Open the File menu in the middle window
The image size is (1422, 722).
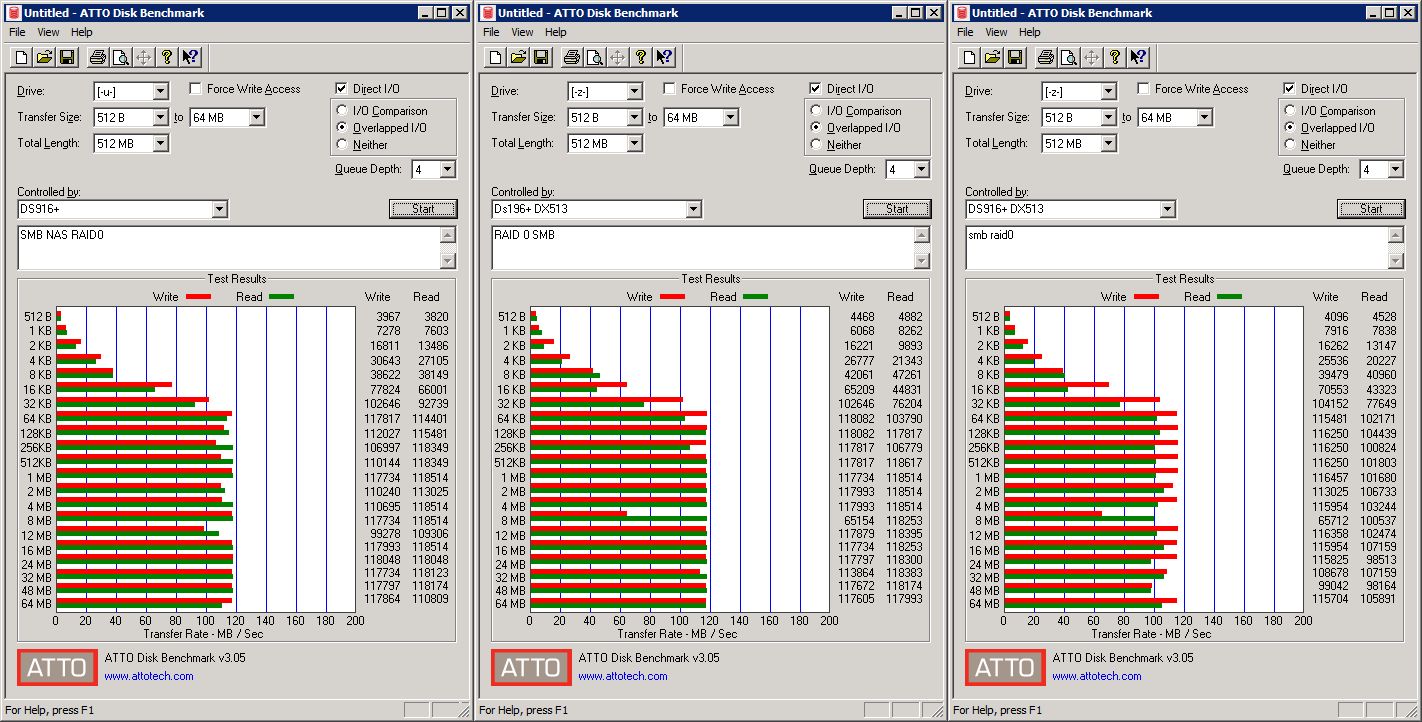pos(491,32)
